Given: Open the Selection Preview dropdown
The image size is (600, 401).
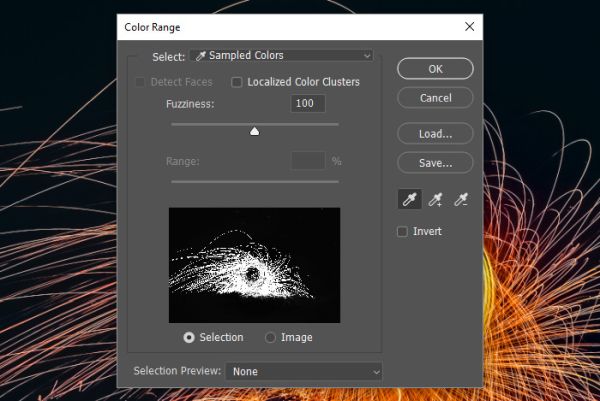Looking at the screenshot, I should [x=304, y=372].
